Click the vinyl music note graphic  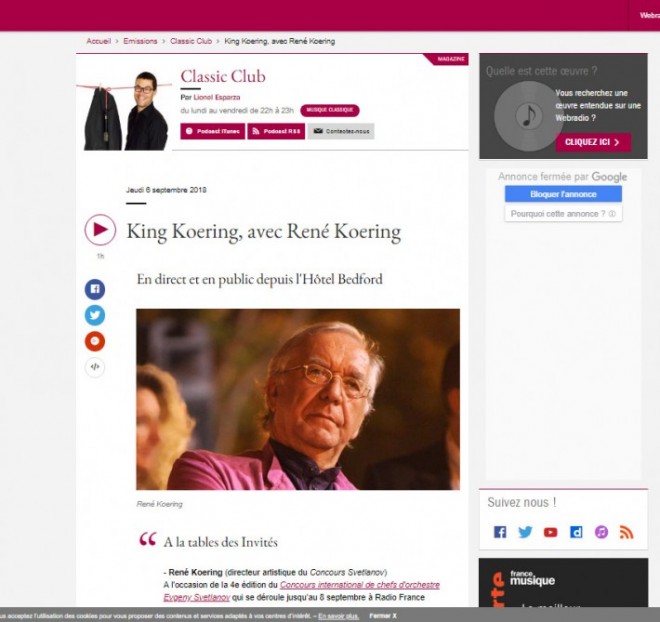[x=529, y=116]
